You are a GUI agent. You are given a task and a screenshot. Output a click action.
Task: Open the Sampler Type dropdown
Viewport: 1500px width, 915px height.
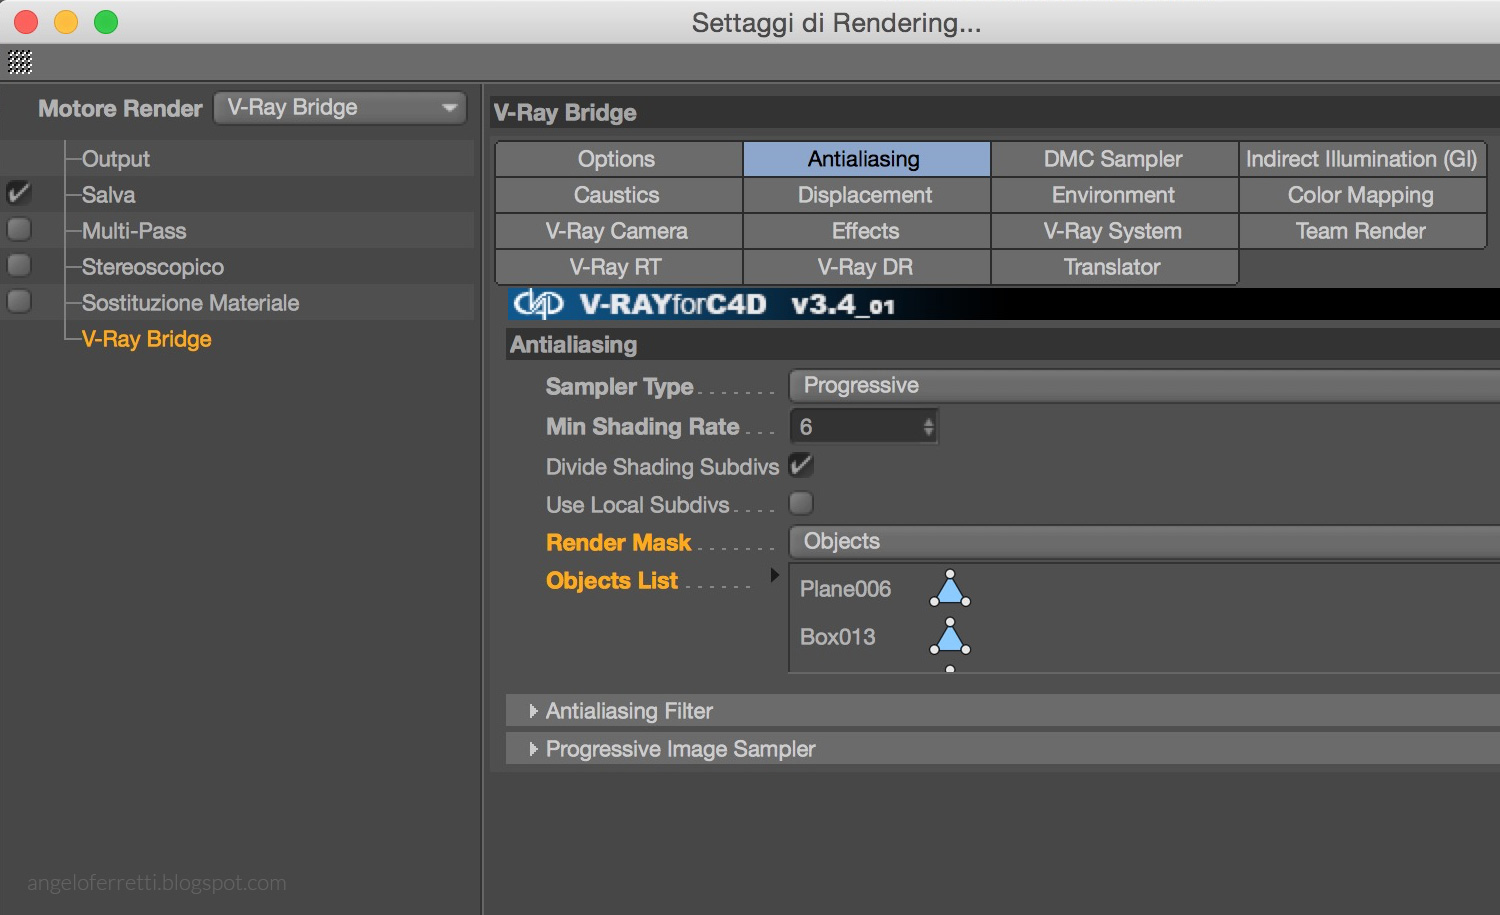pos(1144,386)
